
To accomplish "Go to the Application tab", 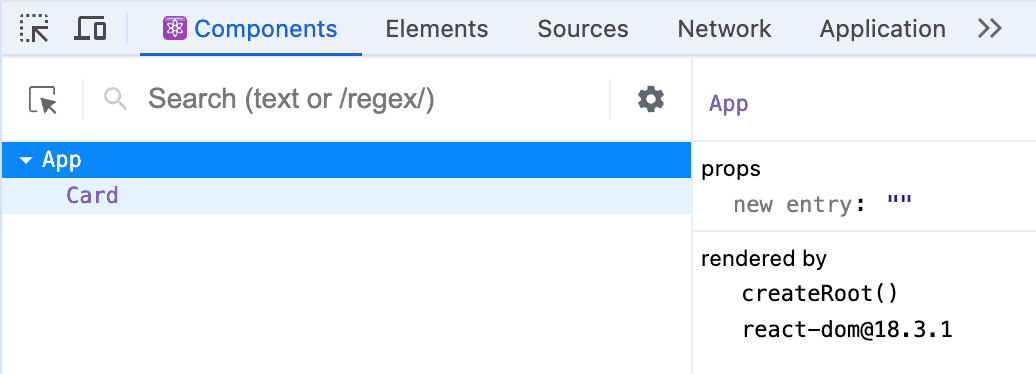I will point(883,29).
